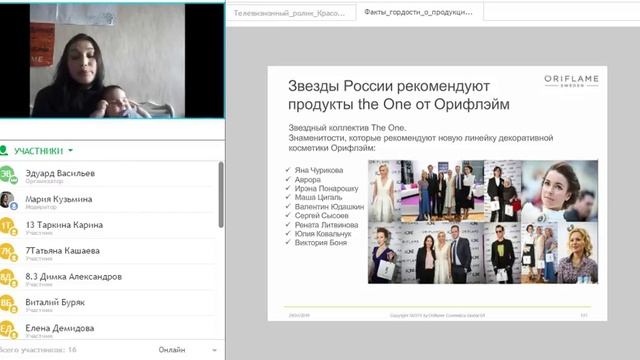Click Яна Чурикова in the slide list

point(319,170)
